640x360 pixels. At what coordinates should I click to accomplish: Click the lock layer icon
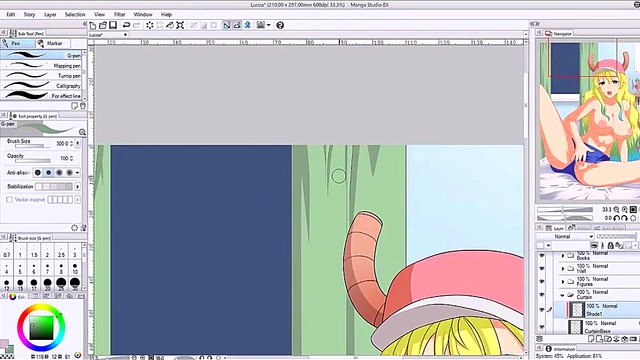(610, 245)
